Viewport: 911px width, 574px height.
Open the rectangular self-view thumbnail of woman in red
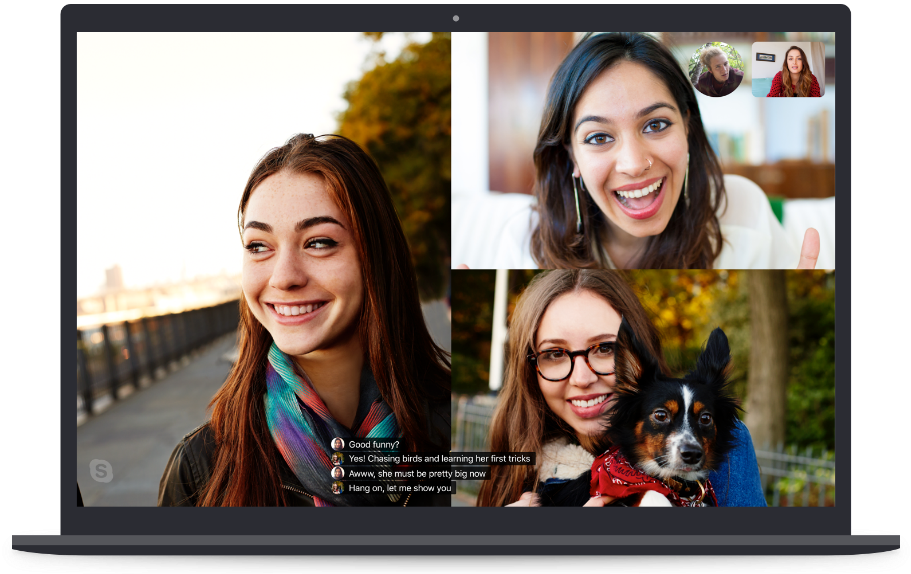coord(788,69)
